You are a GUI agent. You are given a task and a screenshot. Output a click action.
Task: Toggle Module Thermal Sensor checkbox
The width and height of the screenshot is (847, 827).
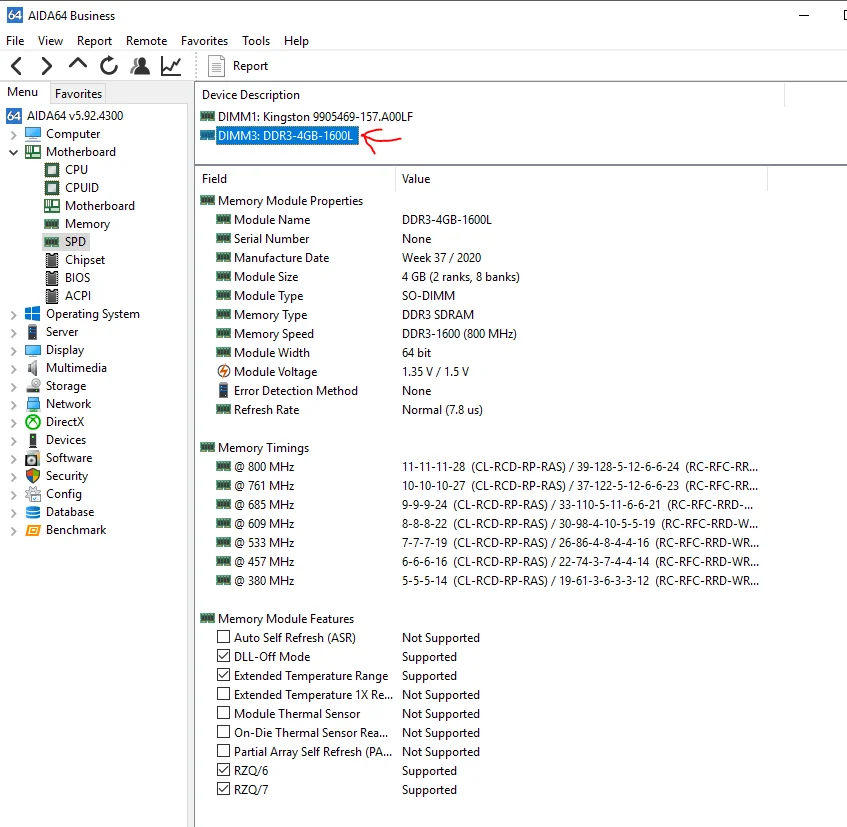click(x=223, y=713)
